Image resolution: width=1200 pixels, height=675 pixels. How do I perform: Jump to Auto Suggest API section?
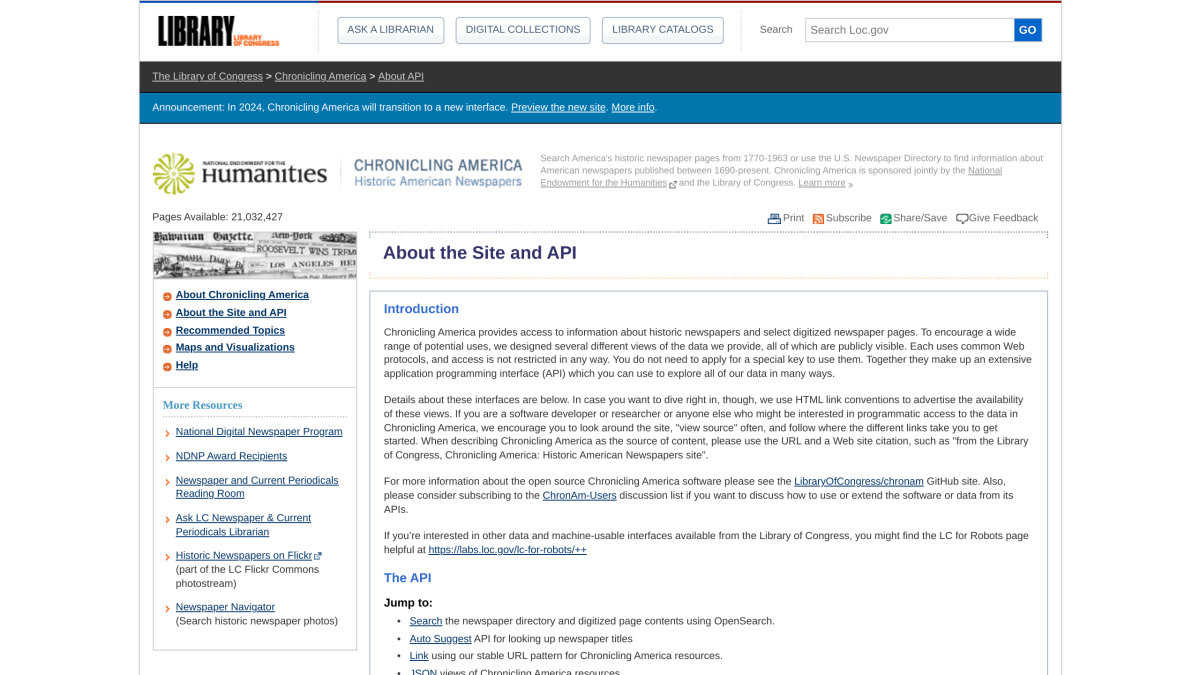(x=440, y=638)
